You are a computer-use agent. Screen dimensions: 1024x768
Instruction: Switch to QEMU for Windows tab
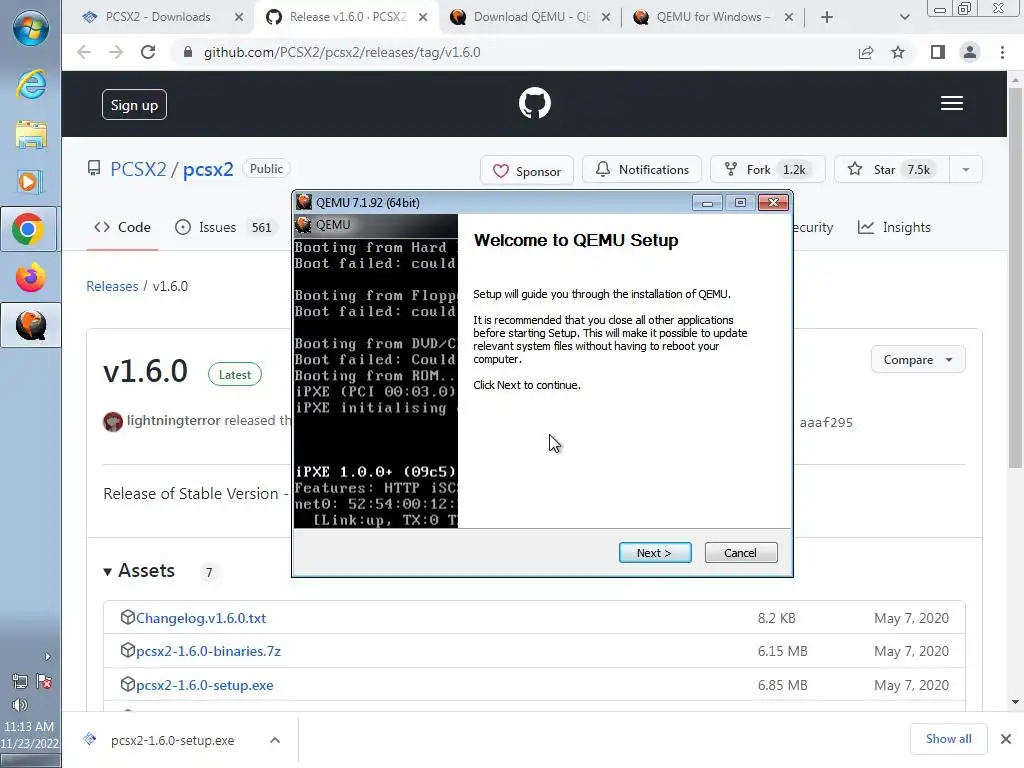[x=714, y=17]
